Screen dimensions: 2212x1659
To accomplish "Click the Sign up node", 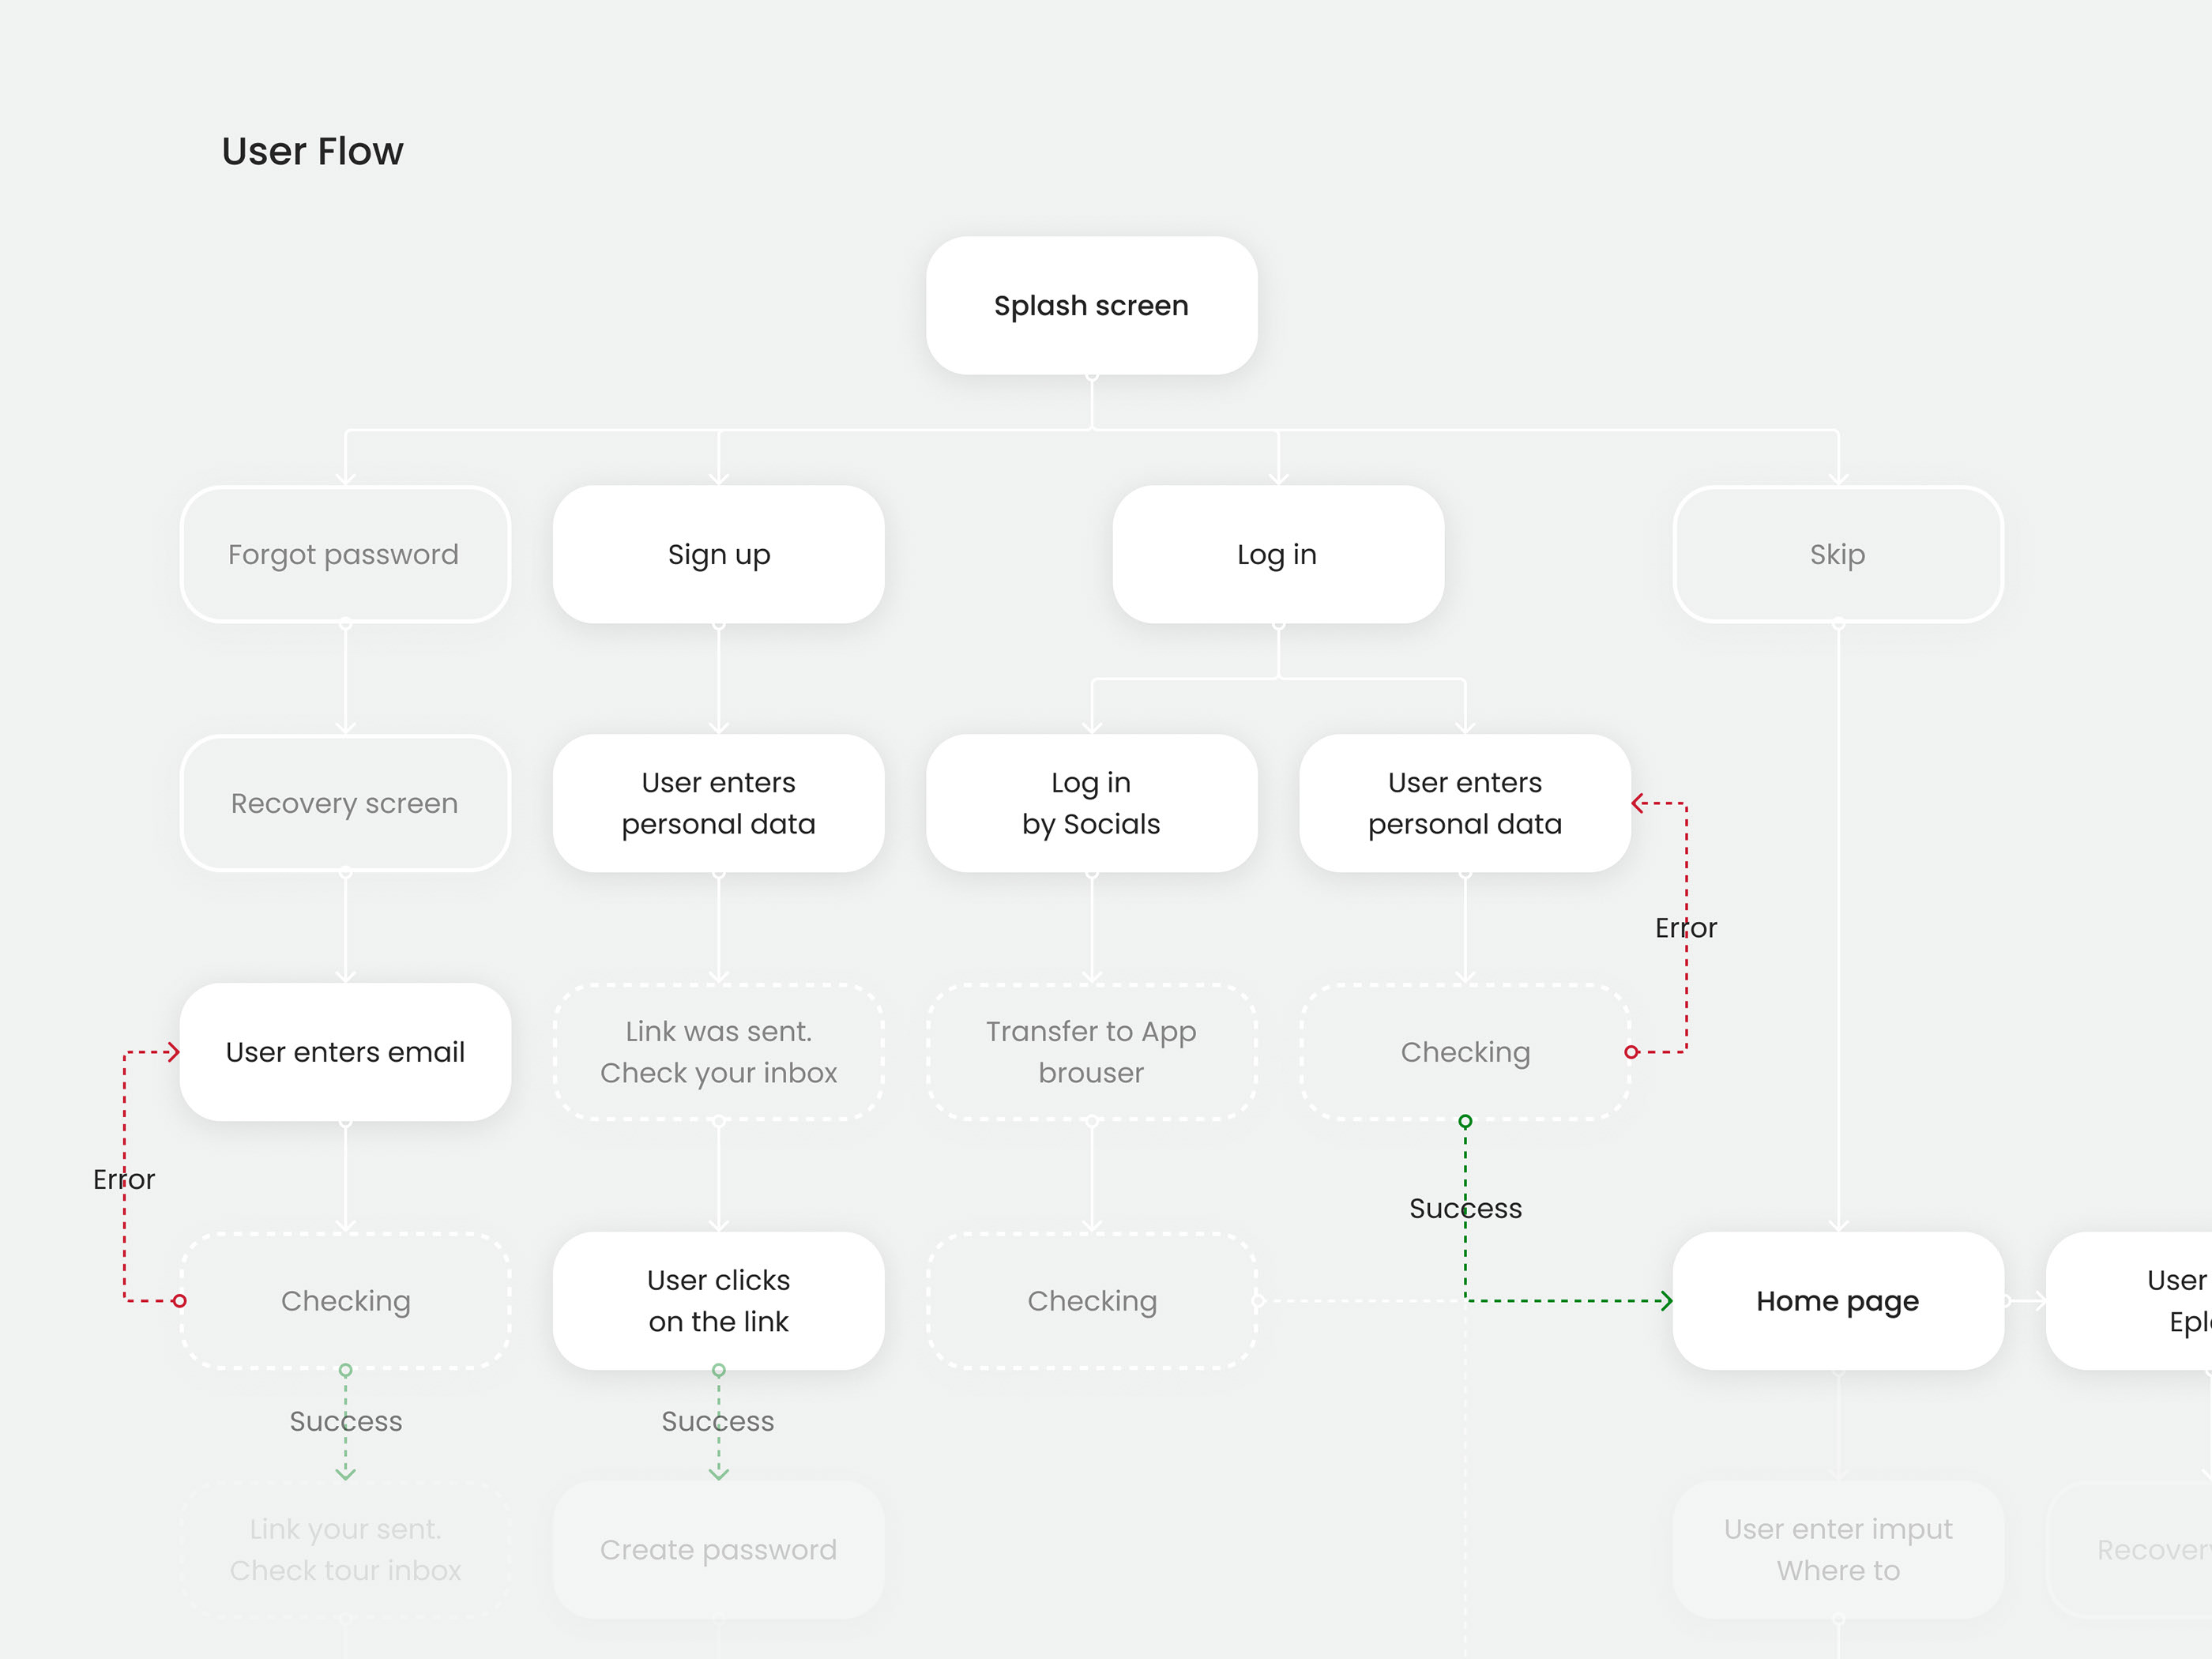I will coord(718,555).
